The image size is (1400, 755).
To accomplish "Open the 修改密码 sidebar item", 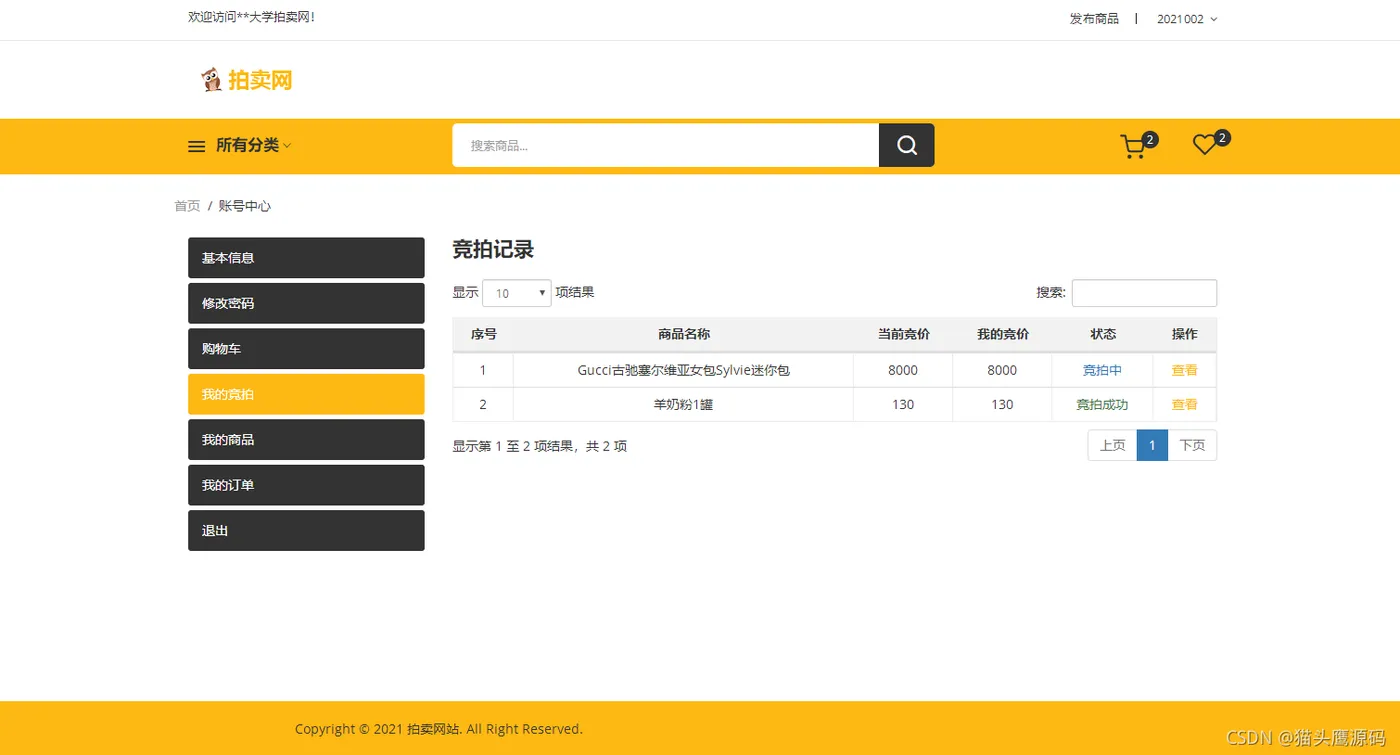I will pos(306,303).
